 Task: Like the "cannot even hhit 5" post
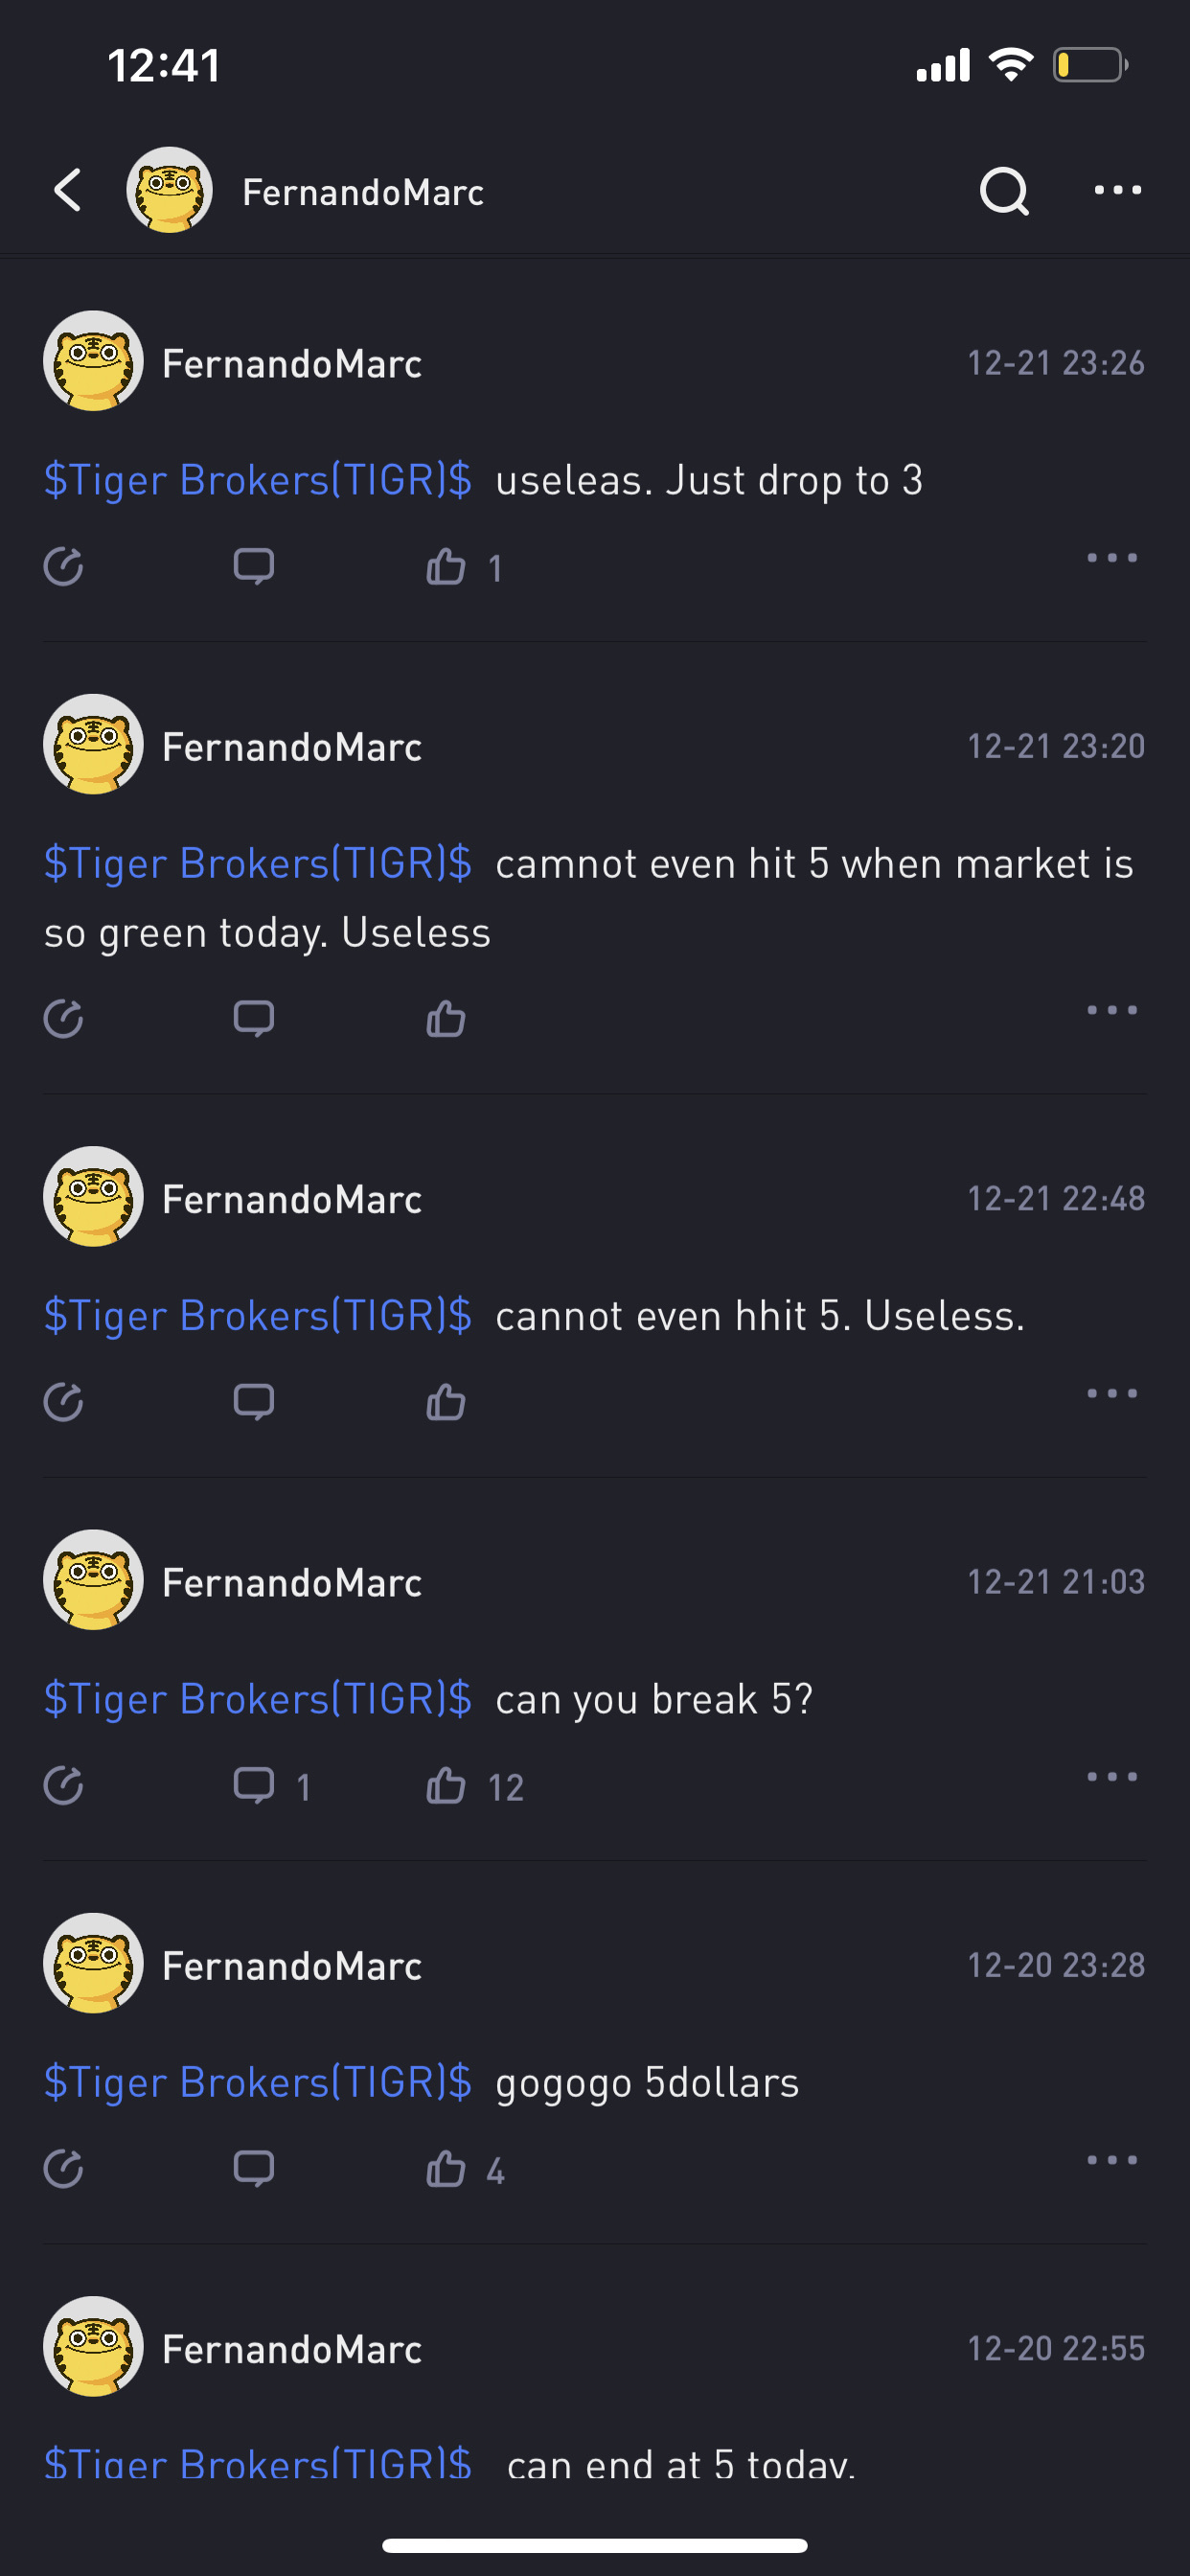(x=446, y=1402)
